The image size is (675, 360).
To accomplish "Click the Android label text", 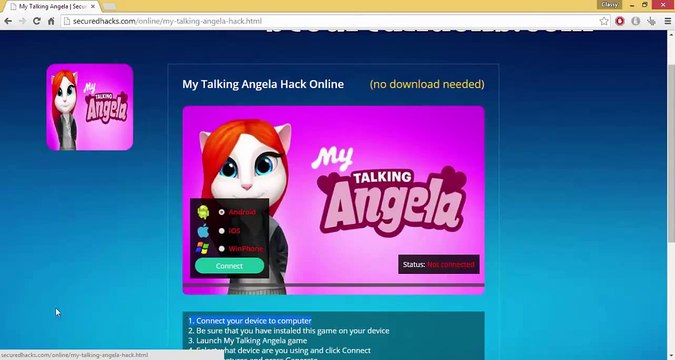I will pyautogui.click(x=242, y=212).
